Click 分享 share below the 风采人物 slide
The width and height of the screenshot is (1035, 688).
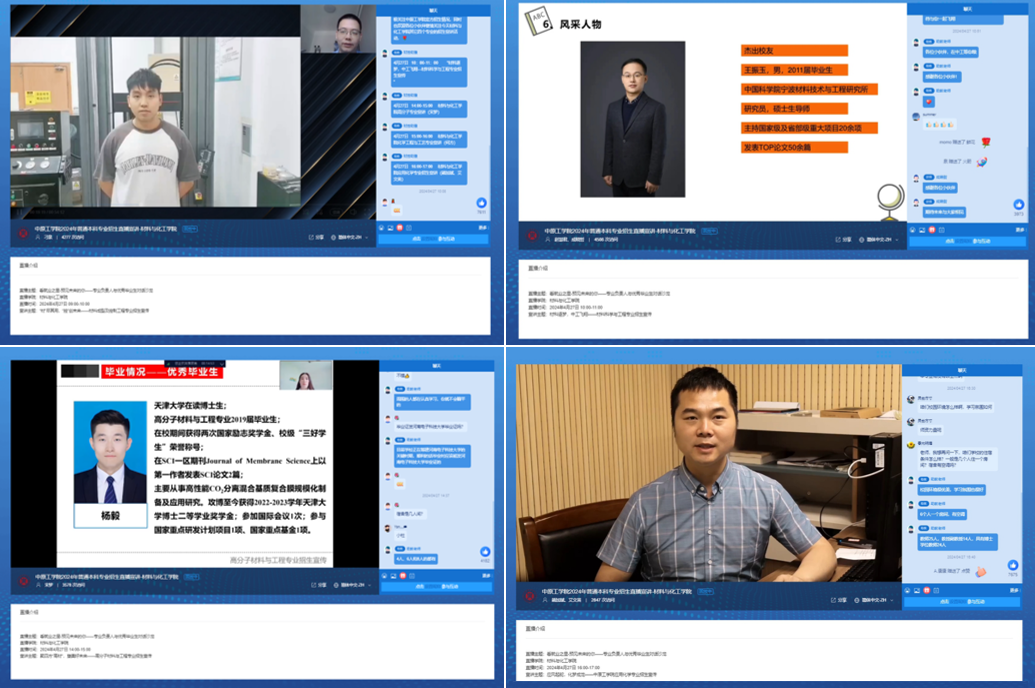[x=844, y=240]
